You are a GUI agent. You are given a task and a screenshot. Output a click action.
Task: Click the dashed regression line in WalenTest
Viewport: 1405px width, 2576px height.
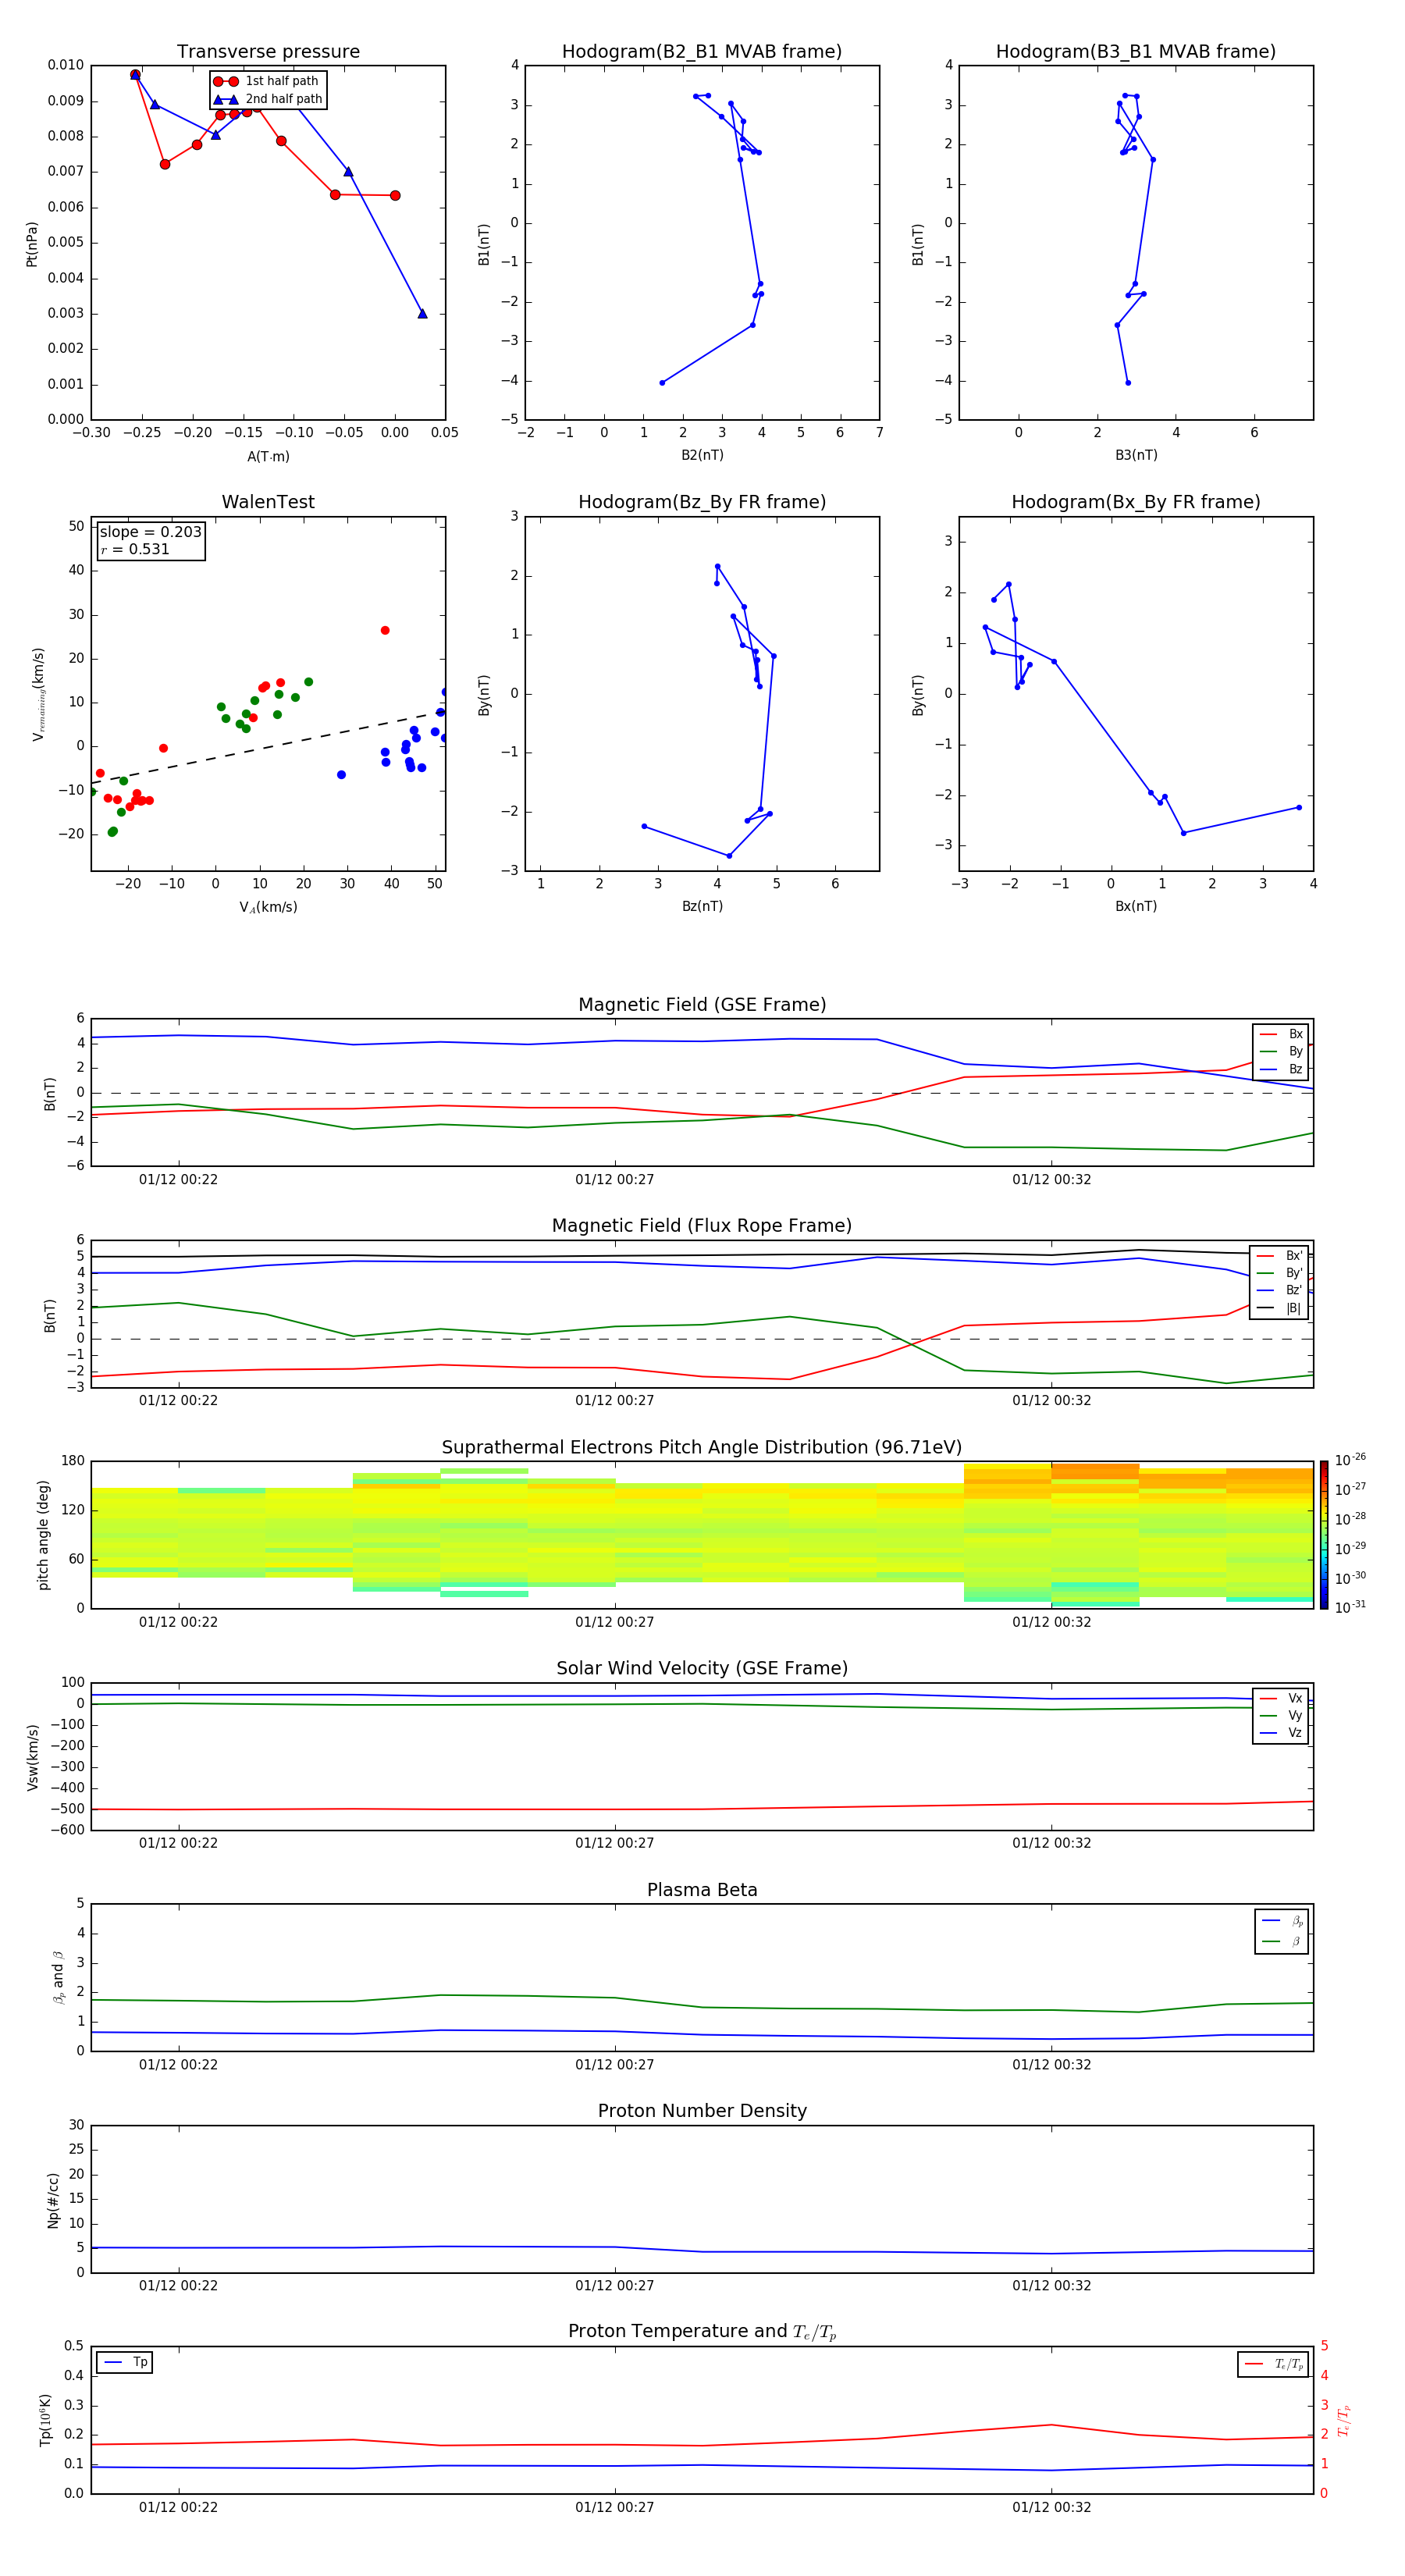pyautogui.click(x=268, y=748)
